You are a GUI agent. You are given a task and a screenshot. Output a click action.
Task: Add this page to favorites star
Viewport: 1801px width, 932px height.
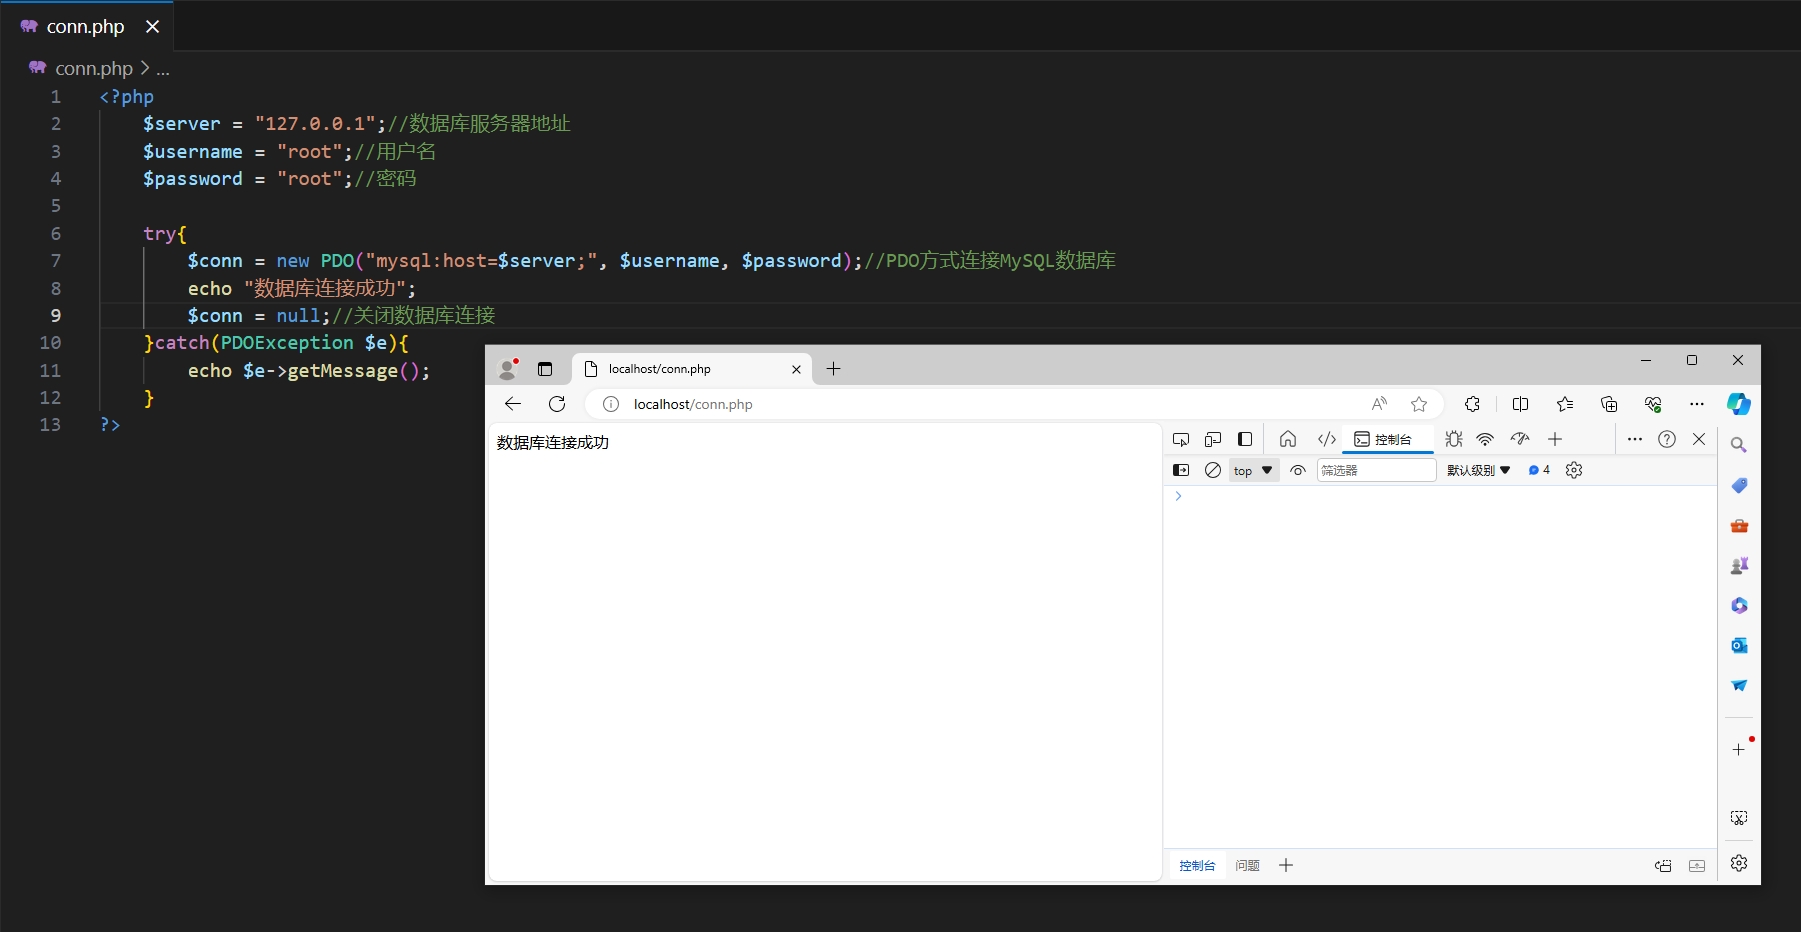[x=1419, y=404]
